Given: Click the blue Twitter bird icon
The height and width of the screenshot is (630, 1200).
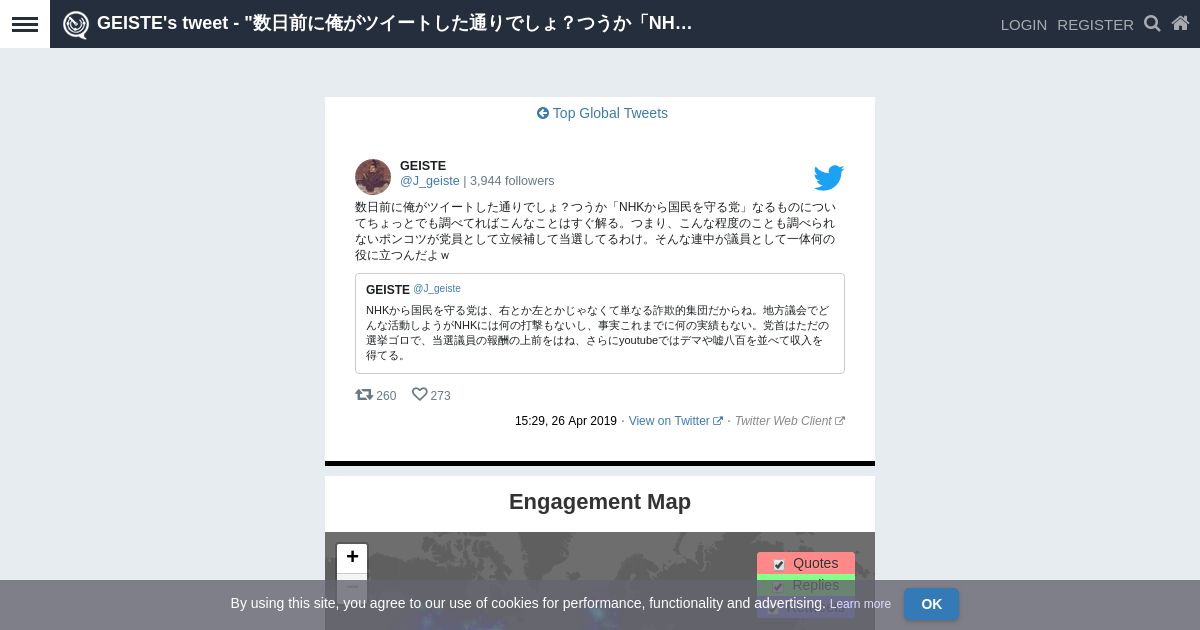Looking at the screenshot, I should click(829, 178).
